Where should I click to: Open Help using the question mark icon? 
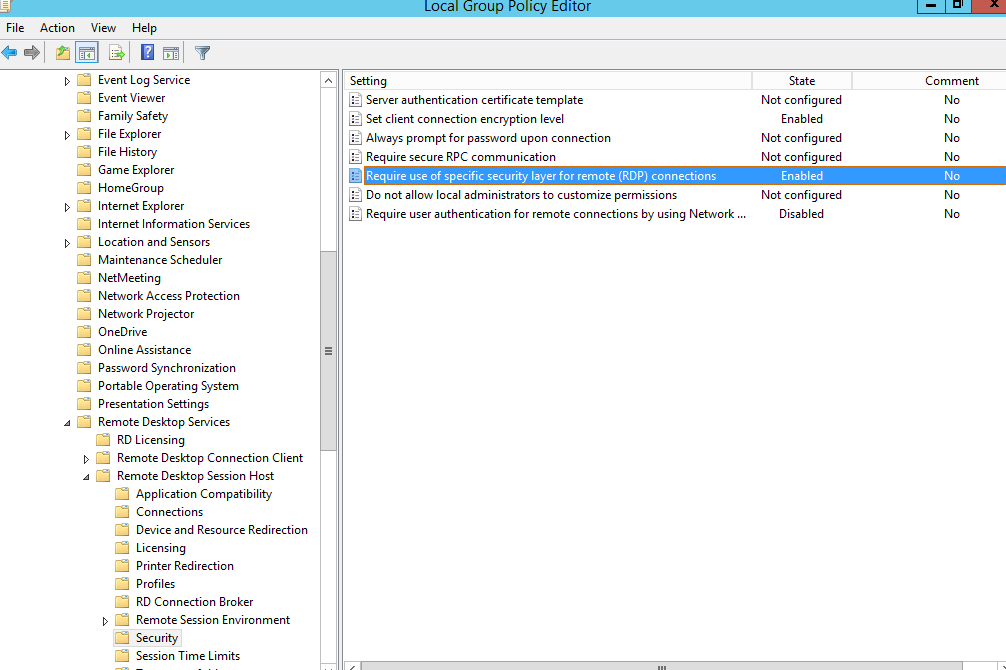[x=147, y=53]
